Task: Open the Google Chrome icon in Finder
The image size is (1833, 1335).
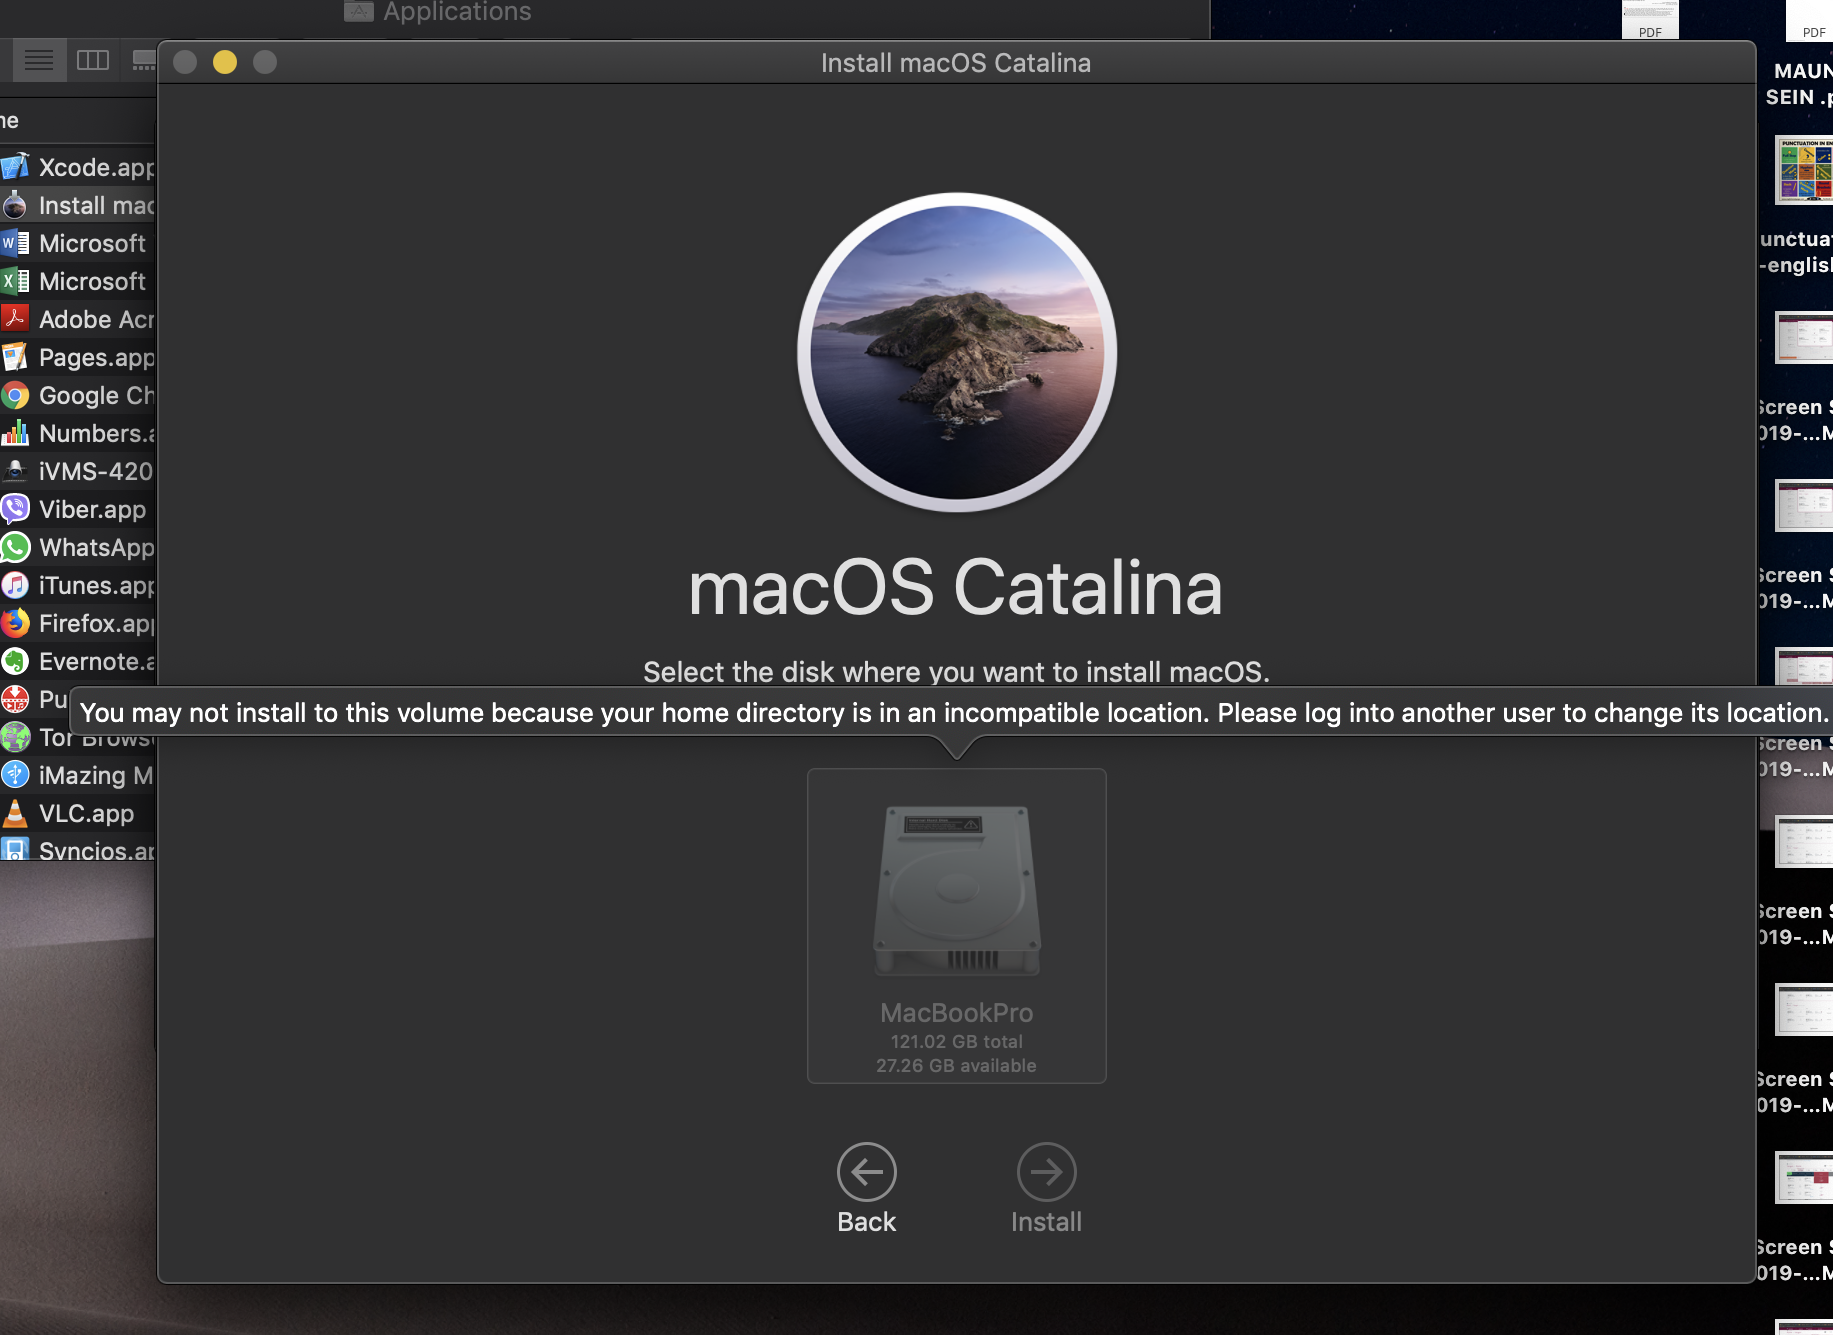Action: click(x=15, y=395)
